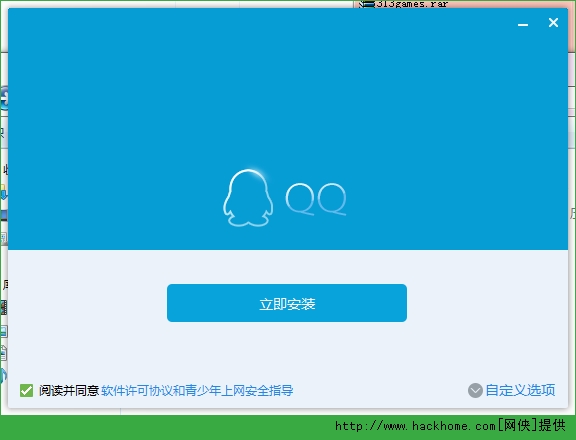This screenshot has width=576, height=440.
Task: Minimize the QQ installer window
Action: (x=523, y=25)
